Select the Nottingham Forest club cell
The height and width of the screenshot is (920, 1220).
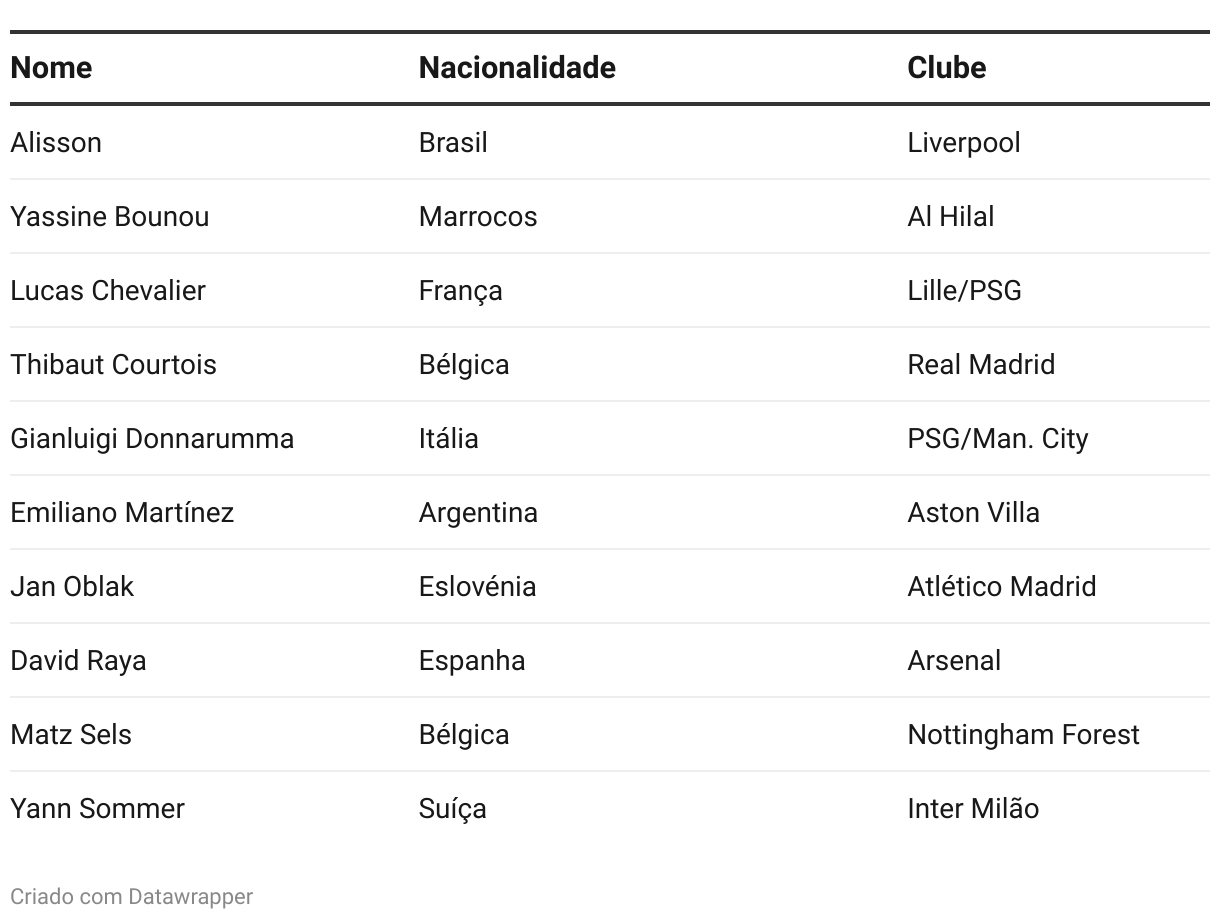click(x=1024, y=734)
